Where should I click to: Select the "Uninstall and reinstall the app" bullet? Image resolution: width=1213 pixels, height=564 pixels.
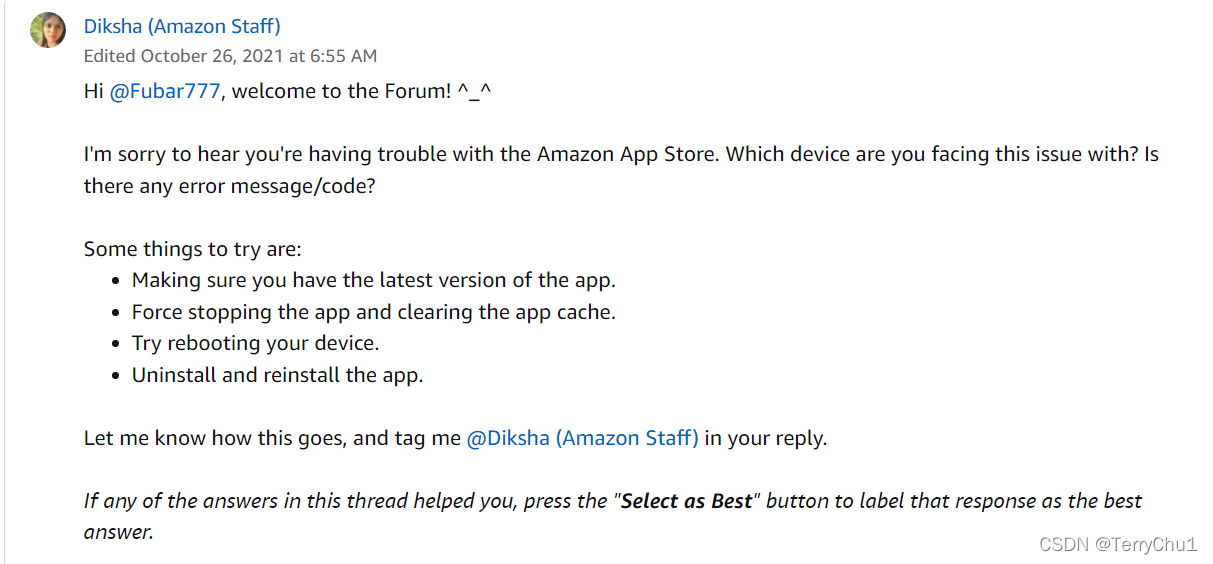(278, 376)
